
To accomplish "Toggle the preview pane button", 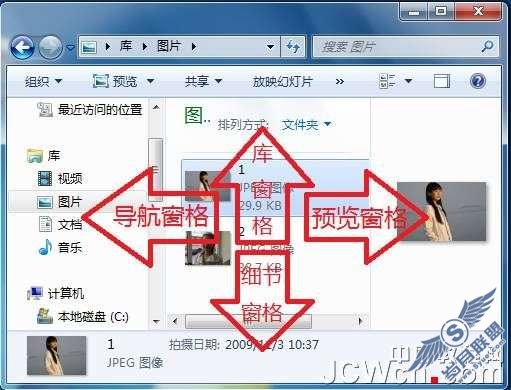I will pos(442,81).
